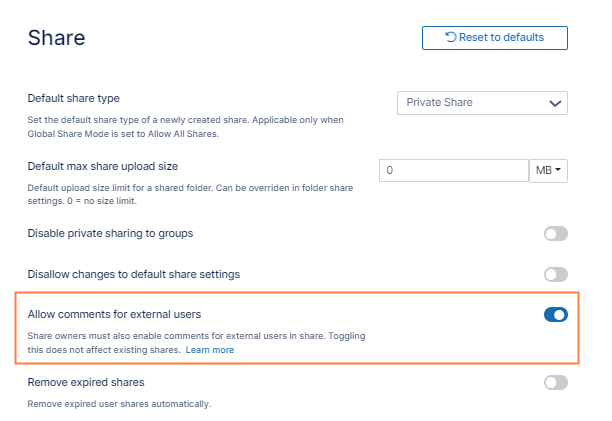The height and width of the screenshot is (421, 612).
Task: Click the Share page heading
Action: (x=56, y=39)
